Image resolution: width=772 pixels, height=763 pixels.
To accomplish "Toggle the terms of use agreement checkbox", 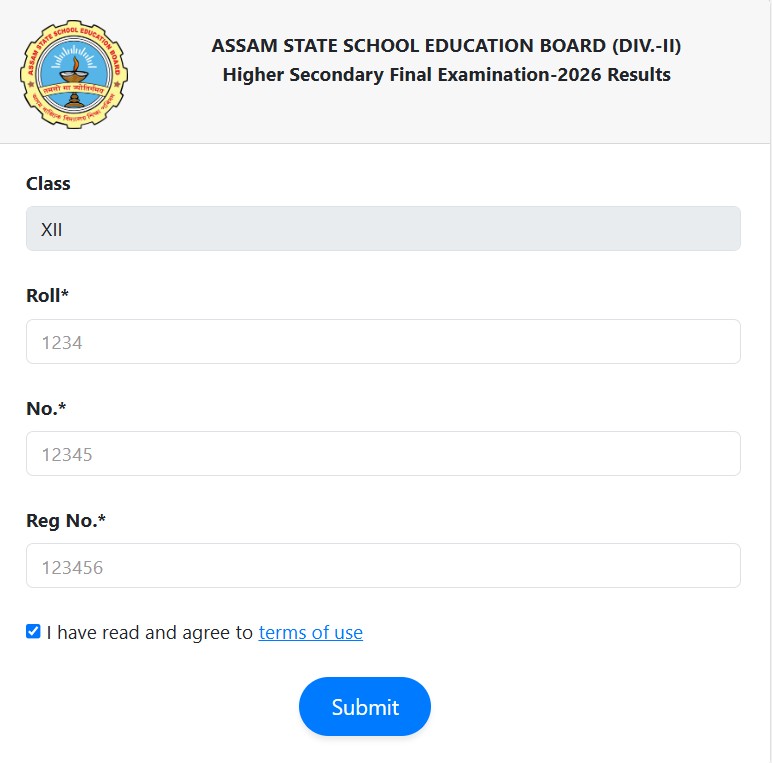I will [33, 631].
